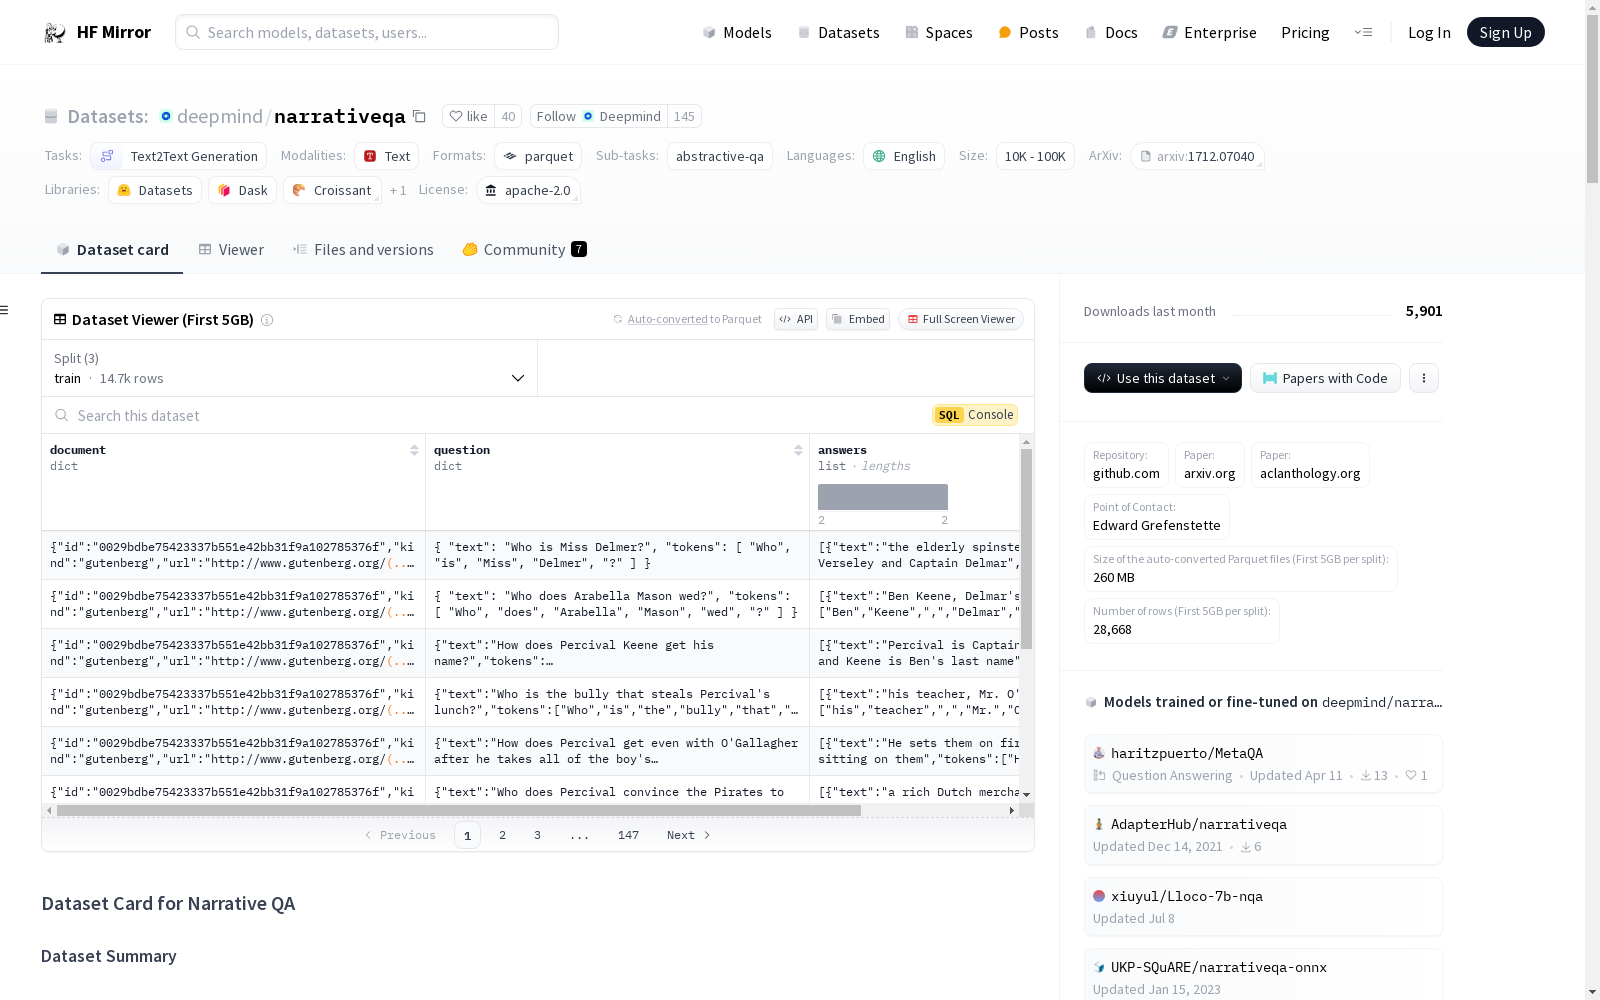Follow the Deepmind organization
Image resolution: width=1600 pixels, height=1000 pixels.
[x=599, y=116]
